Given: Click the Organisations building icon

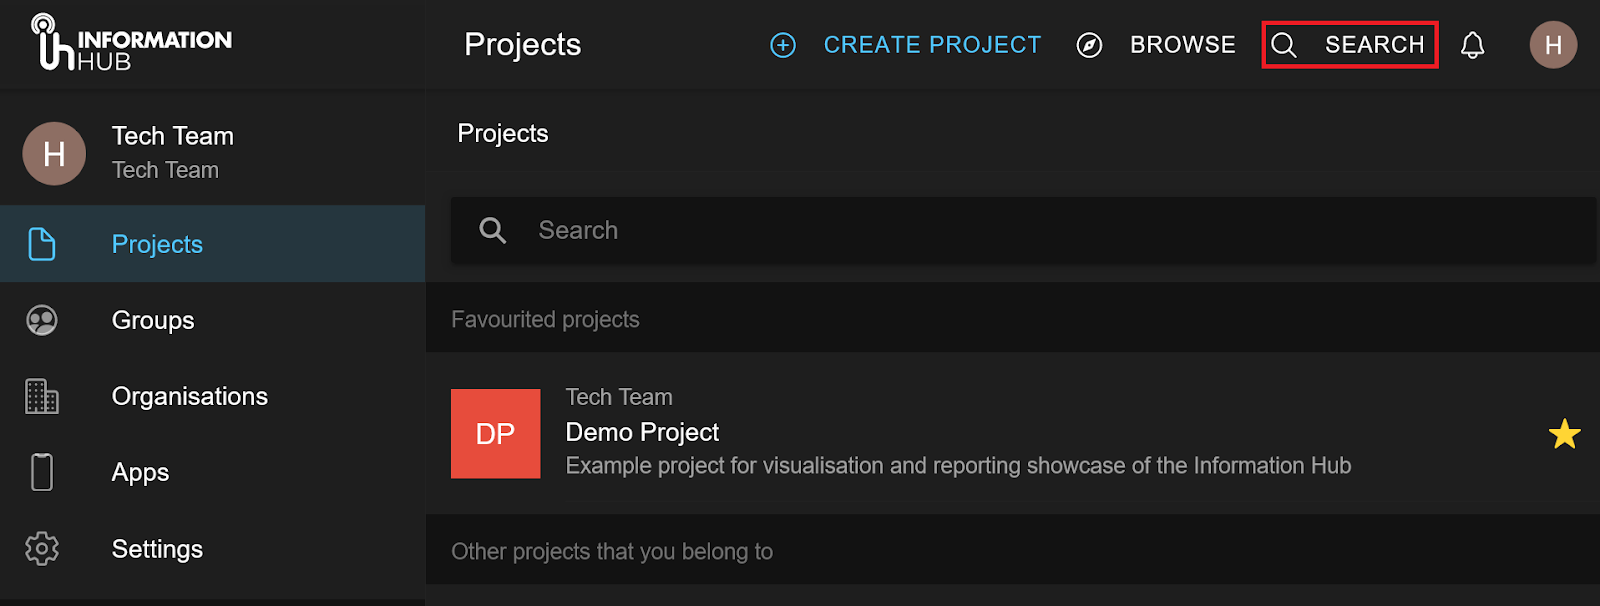Looking at the screenshot, I should pos(42,396).
